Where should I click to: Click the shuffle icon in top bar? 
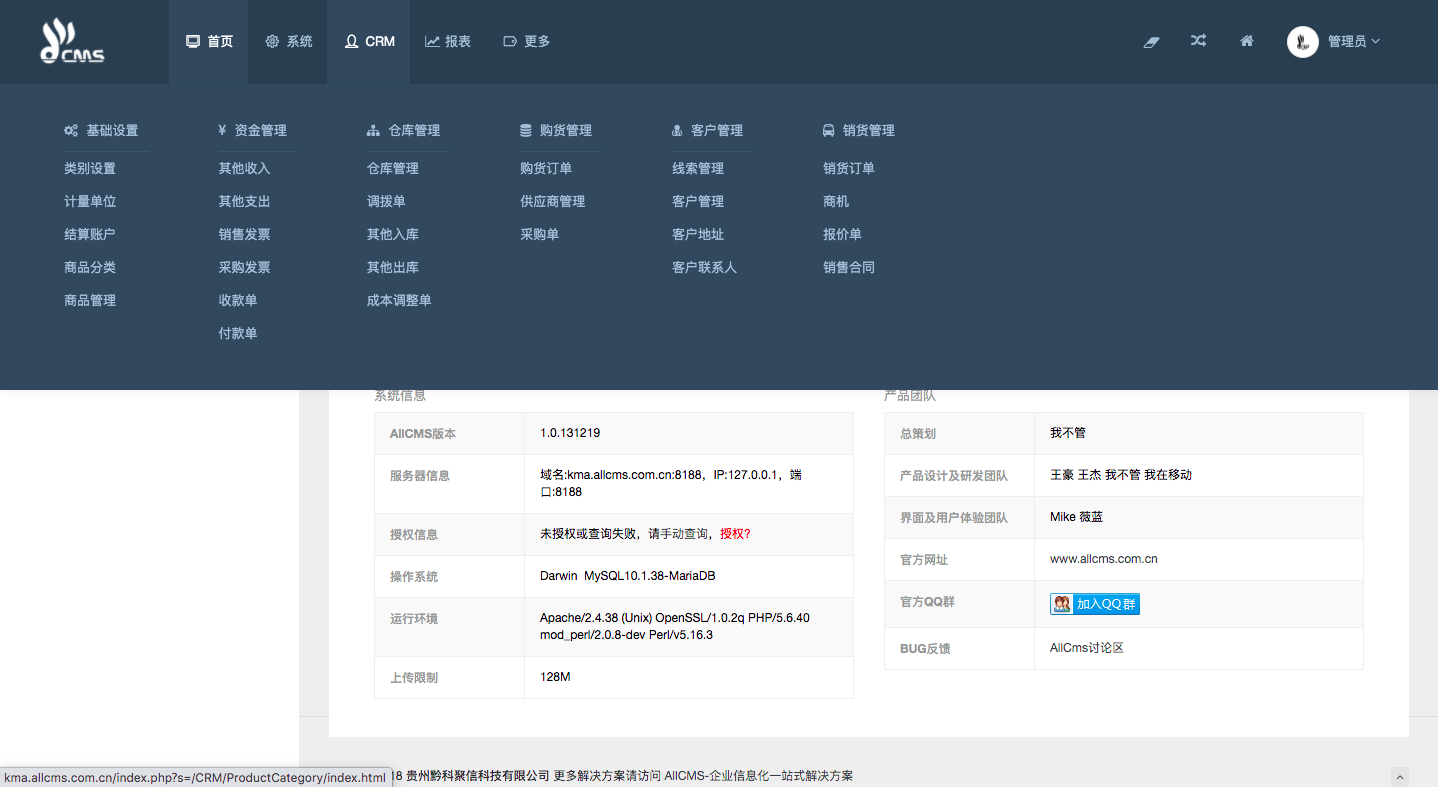[1198, 41]
